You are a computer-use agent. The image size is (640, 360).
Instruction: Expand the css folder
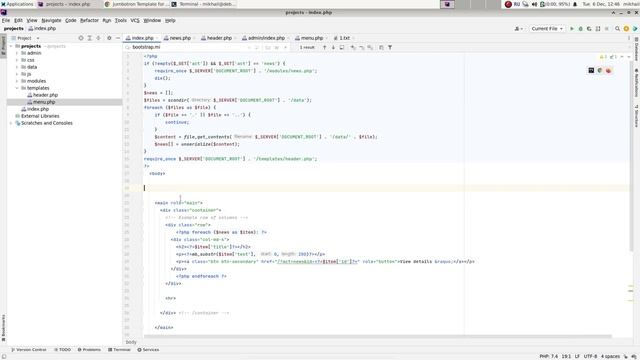(x=17, y=60)
